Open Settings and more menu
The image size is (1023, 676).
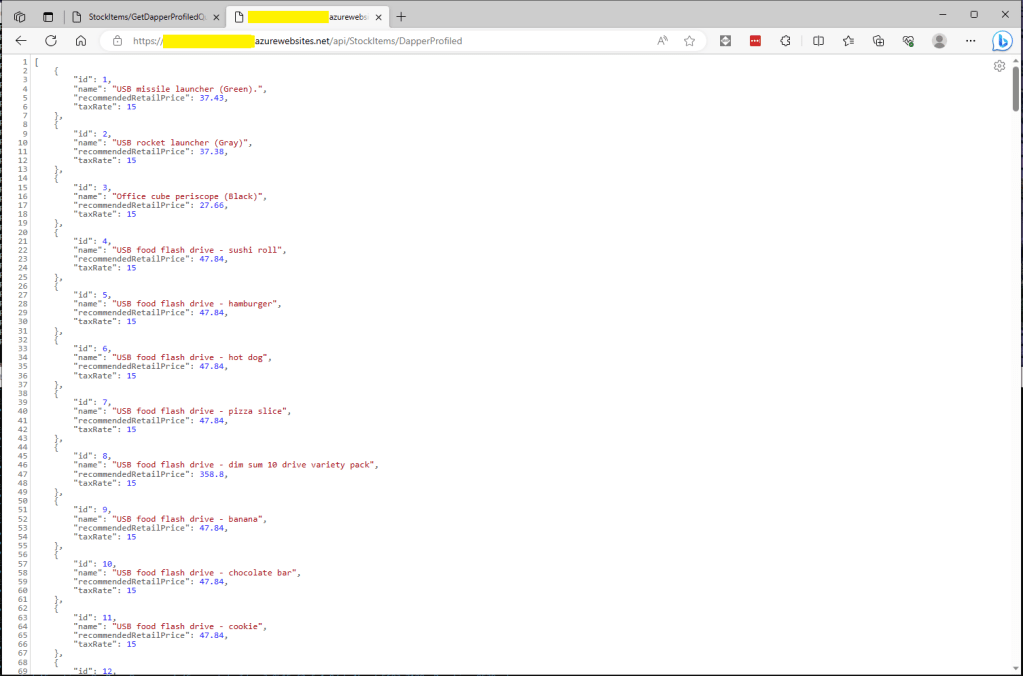point(970,41)
